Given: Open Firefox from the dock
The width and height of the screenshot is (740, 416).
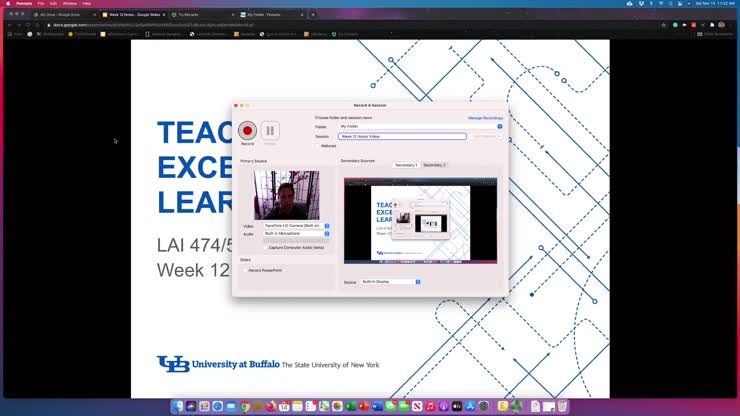Looking at the screenshot, I should [270, 406].
